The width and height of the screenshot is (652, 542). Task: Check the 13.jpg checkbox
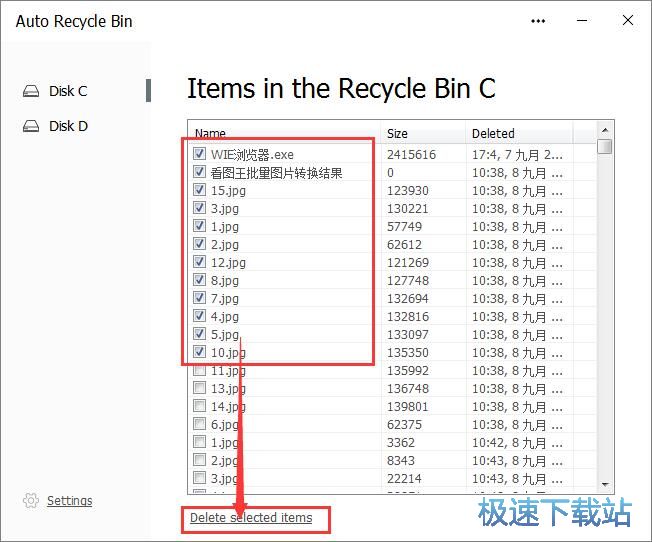coord(199,388)
